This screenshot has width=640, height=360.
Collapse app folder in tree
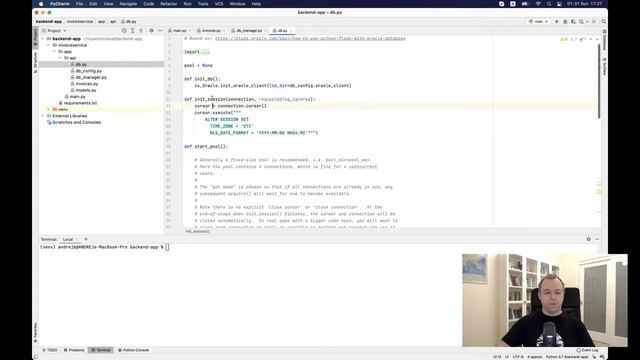(54, 52)
